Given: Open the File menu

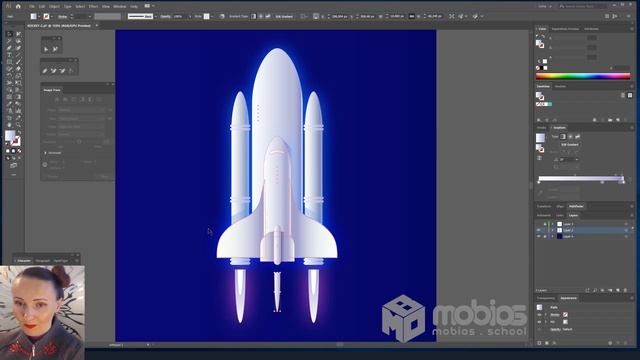Looking at the screenshot, I should click(31, 7).
